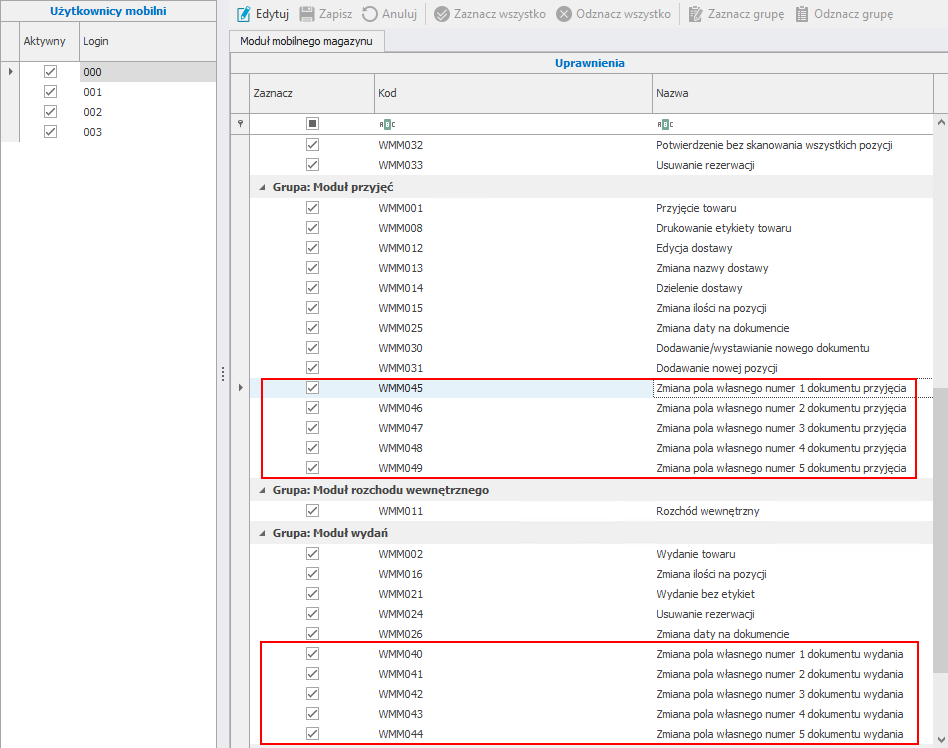Collapse the Grupa: Moduł wydań group
Screen dimensions: 948x748
point(263,534)
